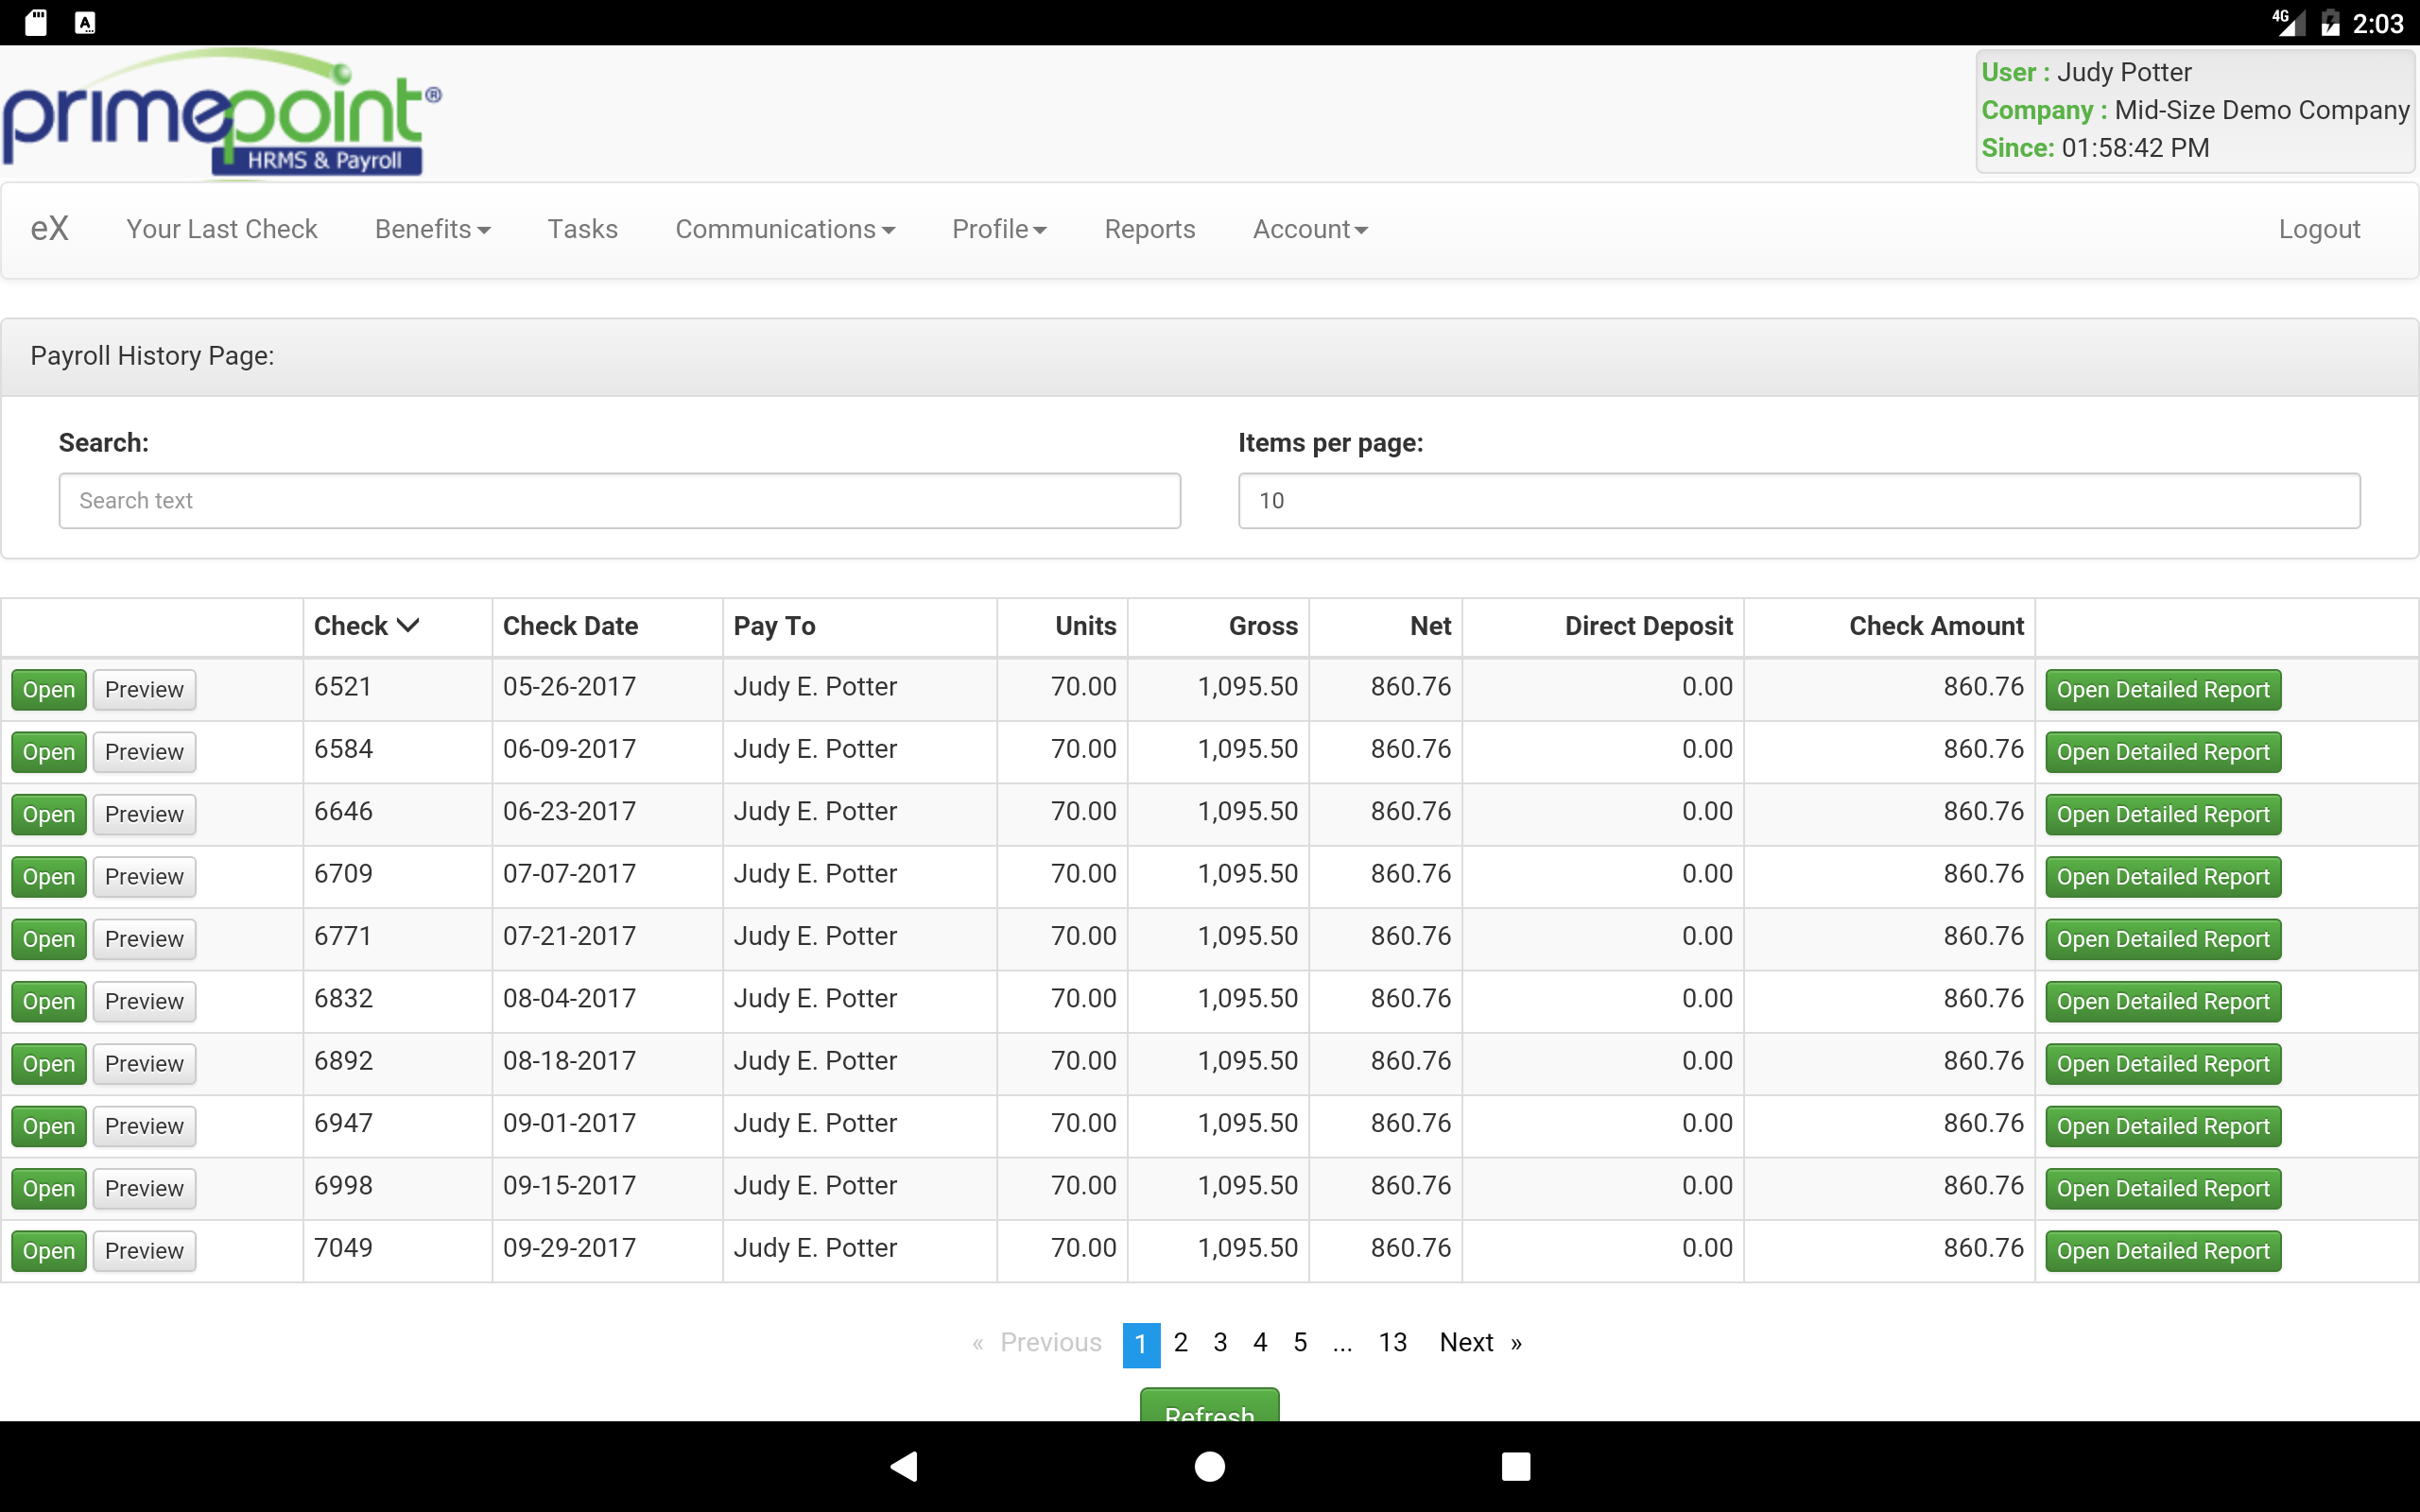Click the Check column sort arrow
The image size is (2420, 1512).
point(408,626)
